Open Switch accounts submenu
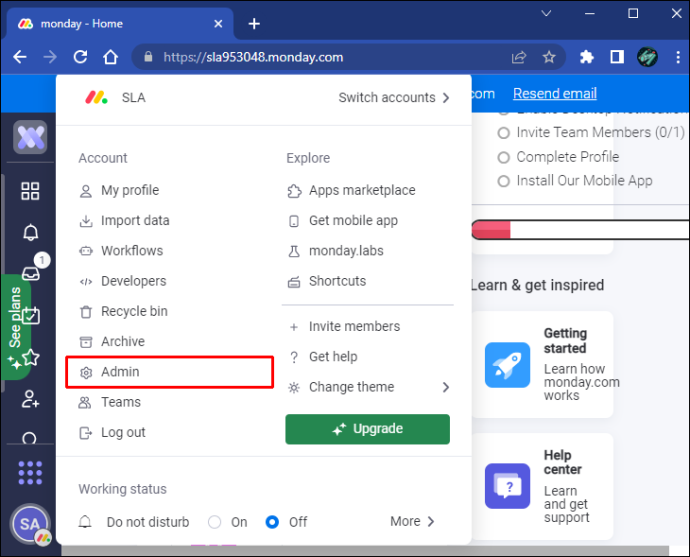690x557 pixels. point(394,97)
